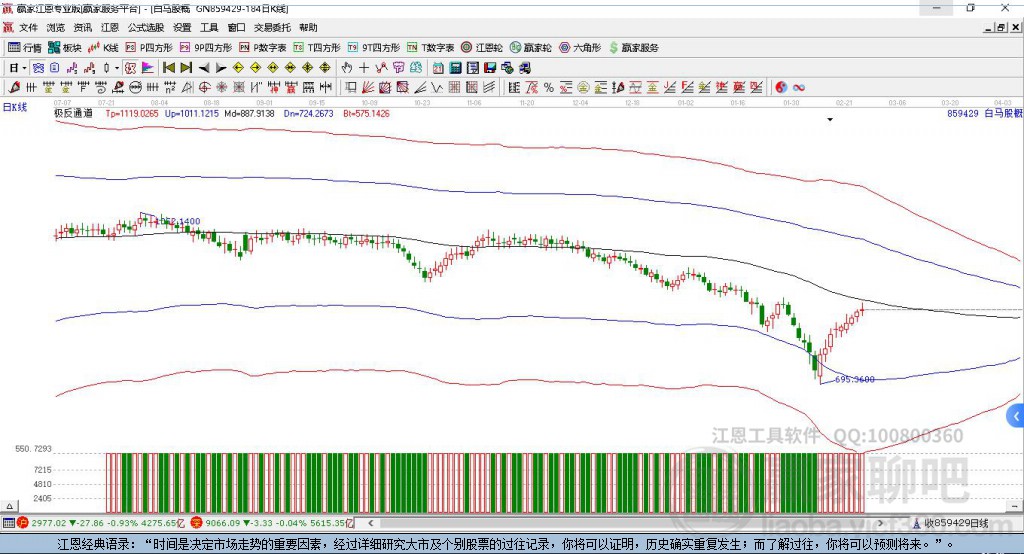The height and width of the screenshot is (554, 1024).
Task: Open the 六角形 hexagon tool
Action: coord(580,47)
